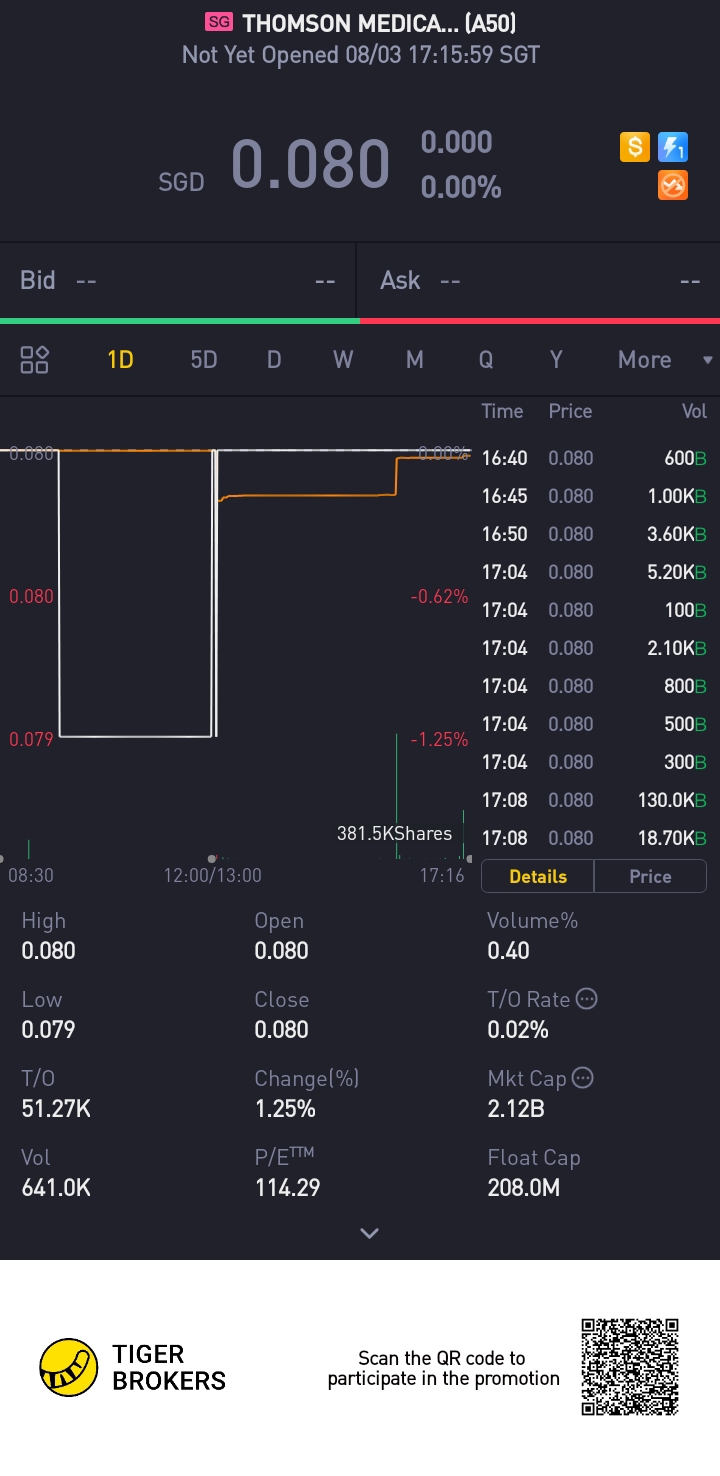Tap the Mkt Cap value 2.12B
Image resolution: width=720 pixels, height=1476 pixels.
coord(517,1108)
